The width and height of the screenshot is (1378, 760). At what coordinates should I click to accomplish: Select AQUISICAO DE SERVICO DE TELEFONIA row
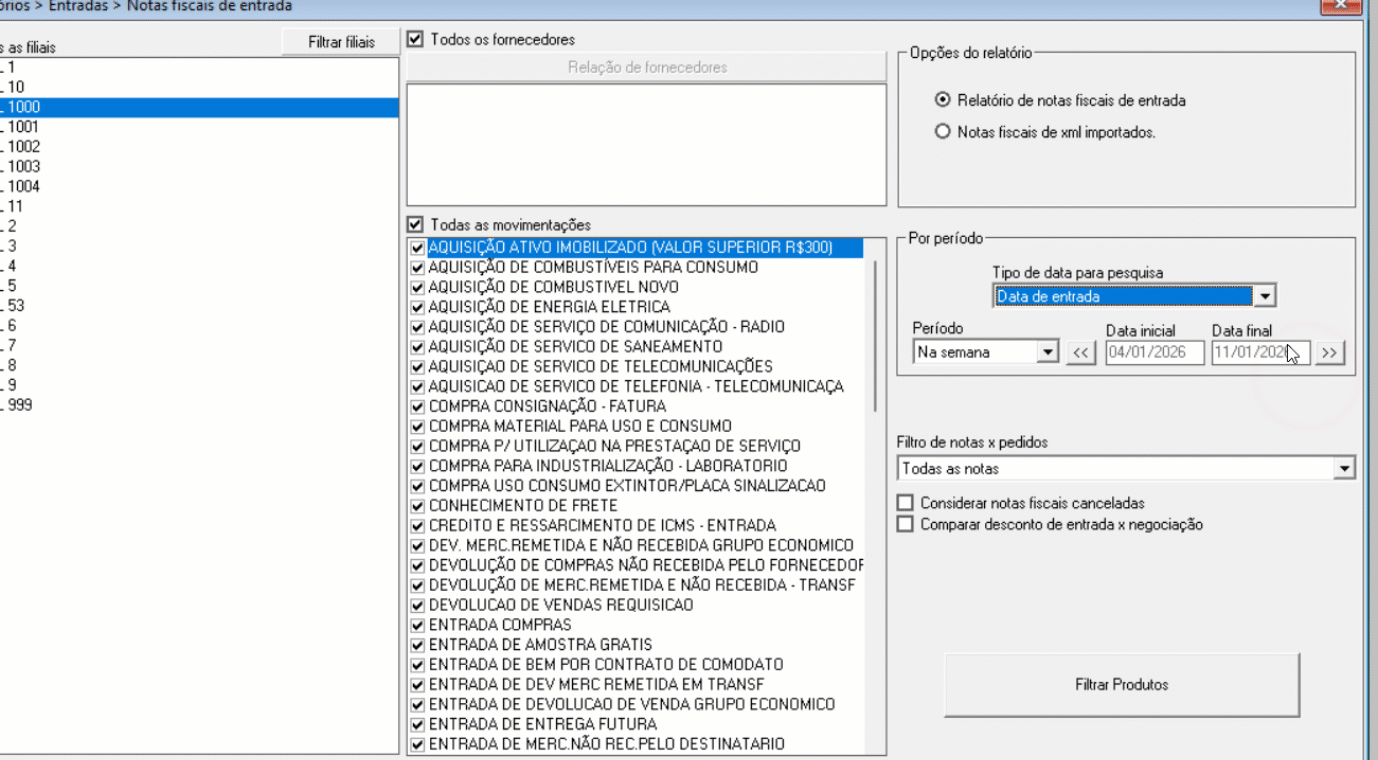636,387
